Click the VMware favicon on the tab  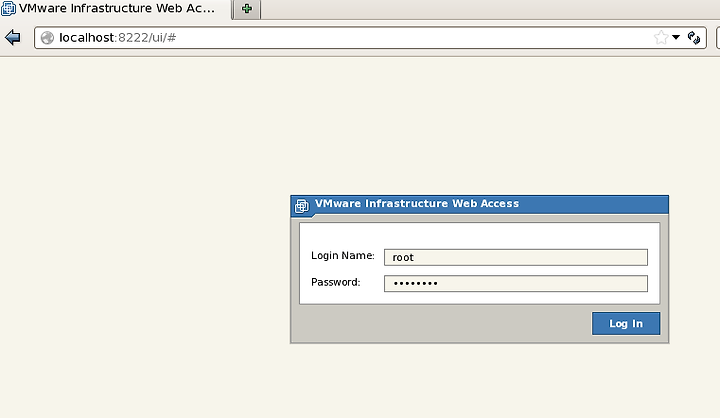pos(8,9)
